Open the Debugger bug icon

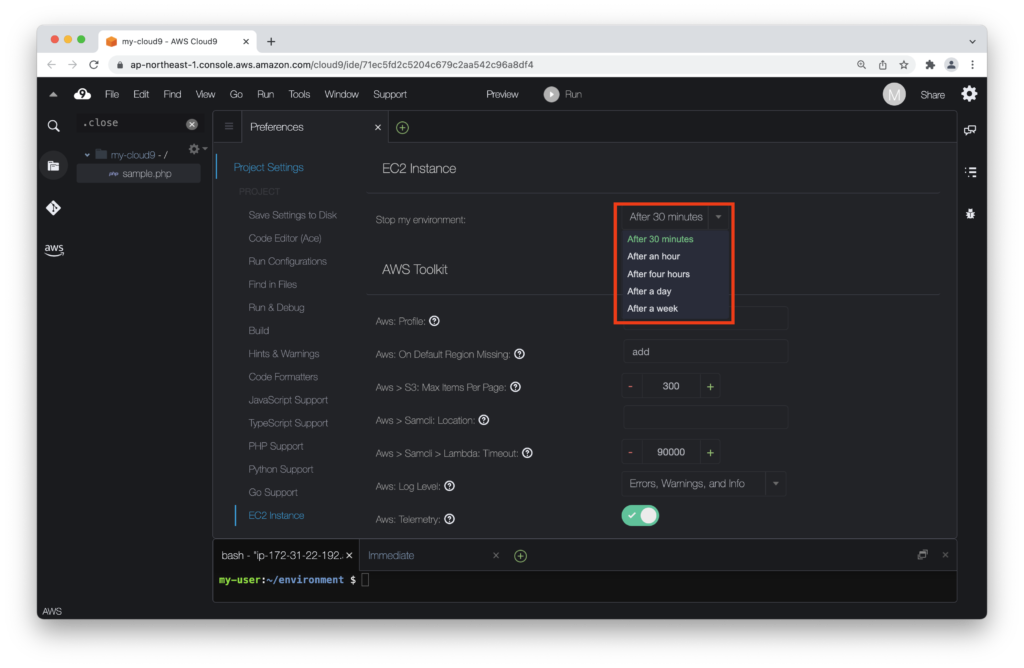(969, 214)
